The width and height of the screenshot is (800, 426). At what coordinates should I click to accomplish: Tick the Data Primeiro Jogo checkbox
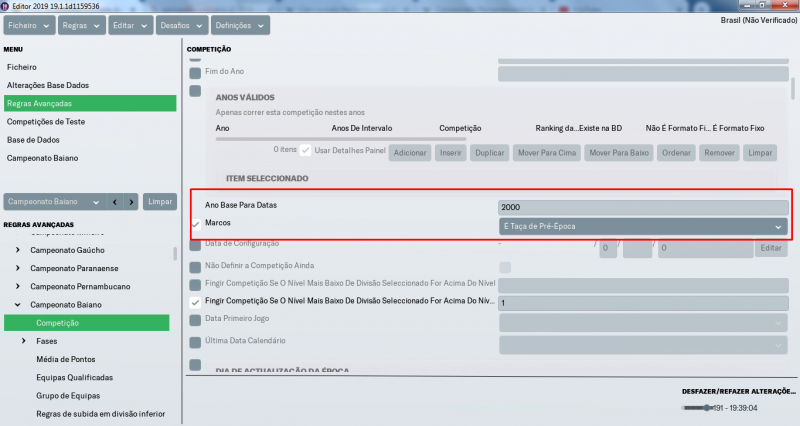195,320
